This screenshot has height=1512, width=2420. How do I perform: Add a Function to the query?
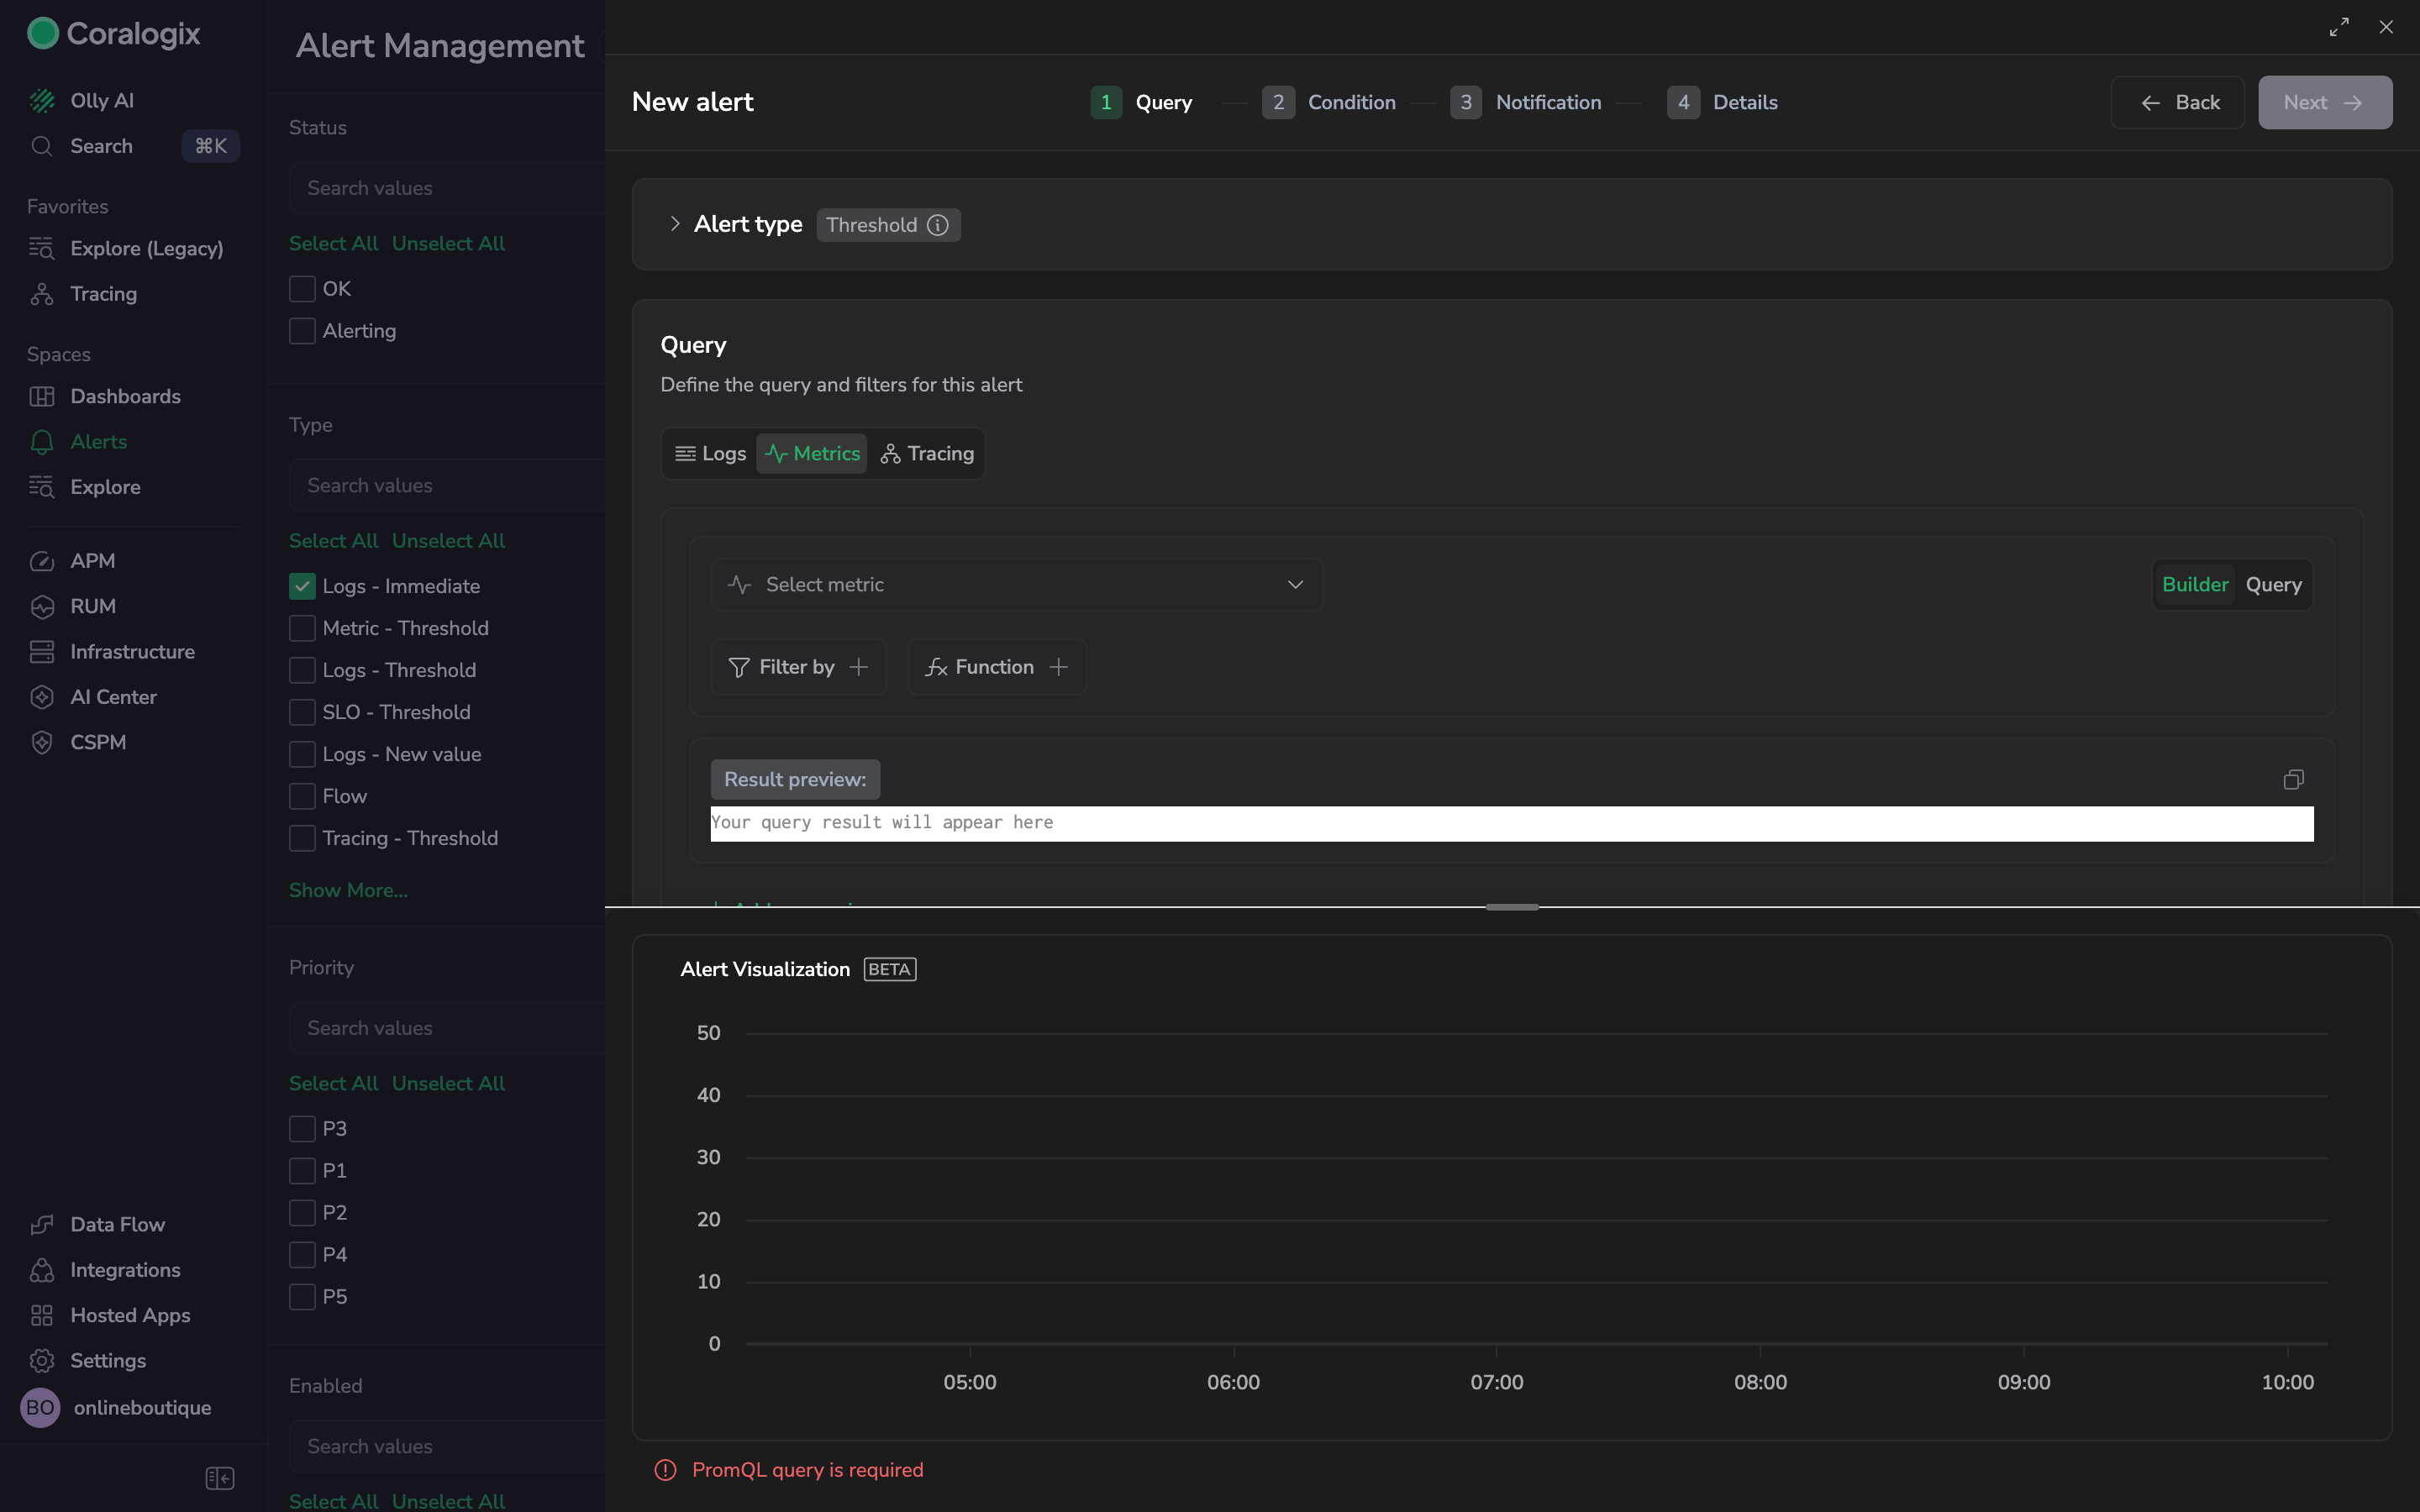tap(996, 667)
